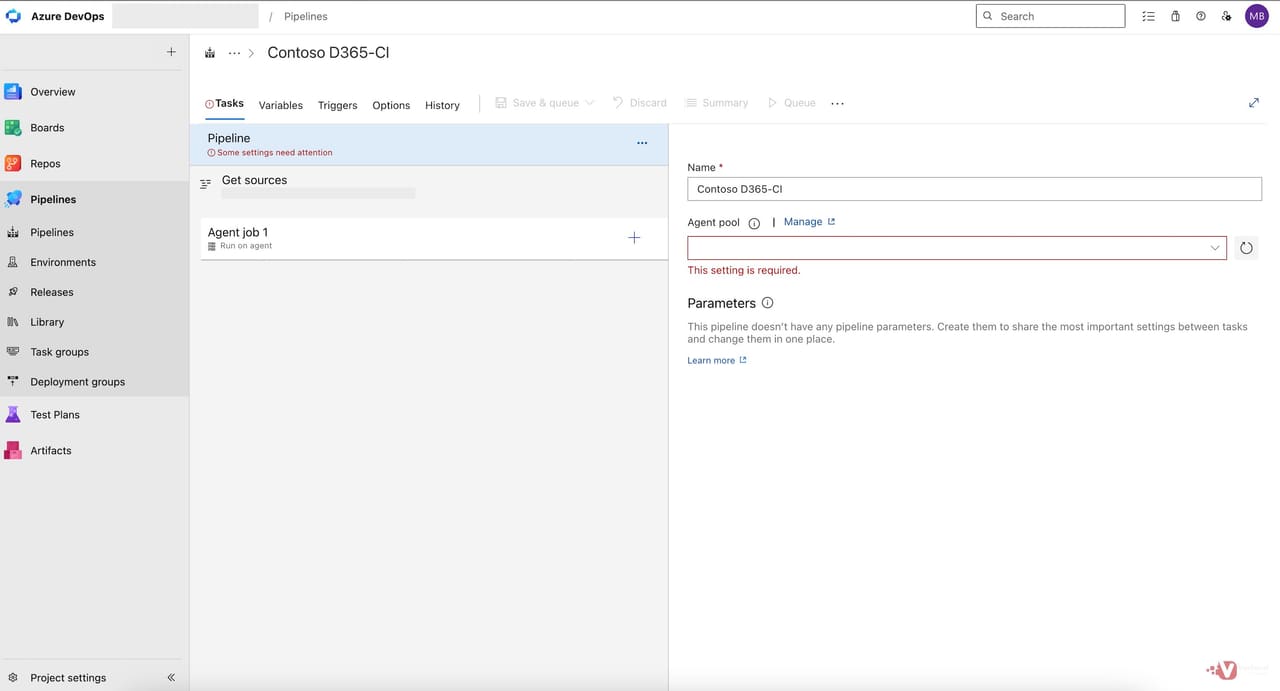Select the Pipeline settings row
Screen dimensions: 1280x691
pyautogui.click(x=428, y=145)
